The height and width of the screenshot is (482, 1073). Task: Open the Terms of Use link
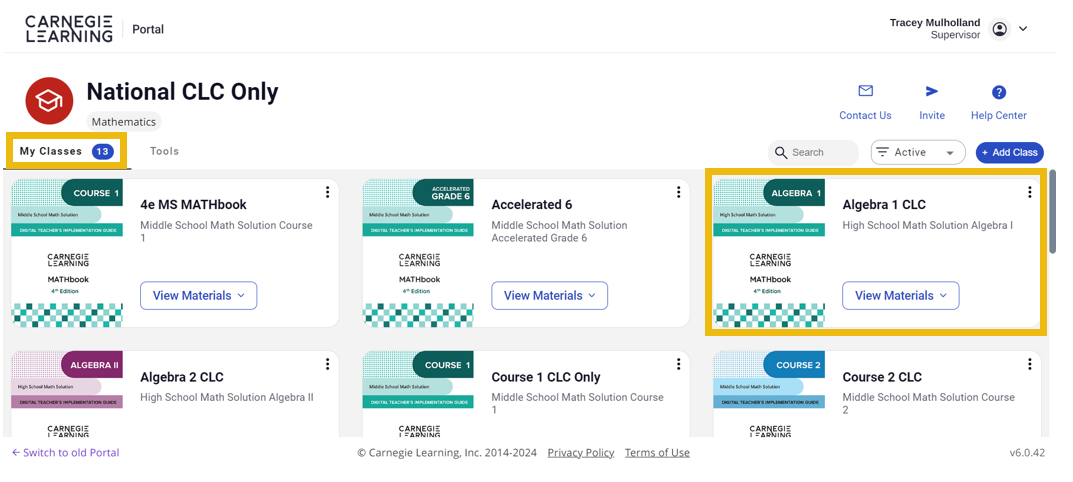(657, 453)
